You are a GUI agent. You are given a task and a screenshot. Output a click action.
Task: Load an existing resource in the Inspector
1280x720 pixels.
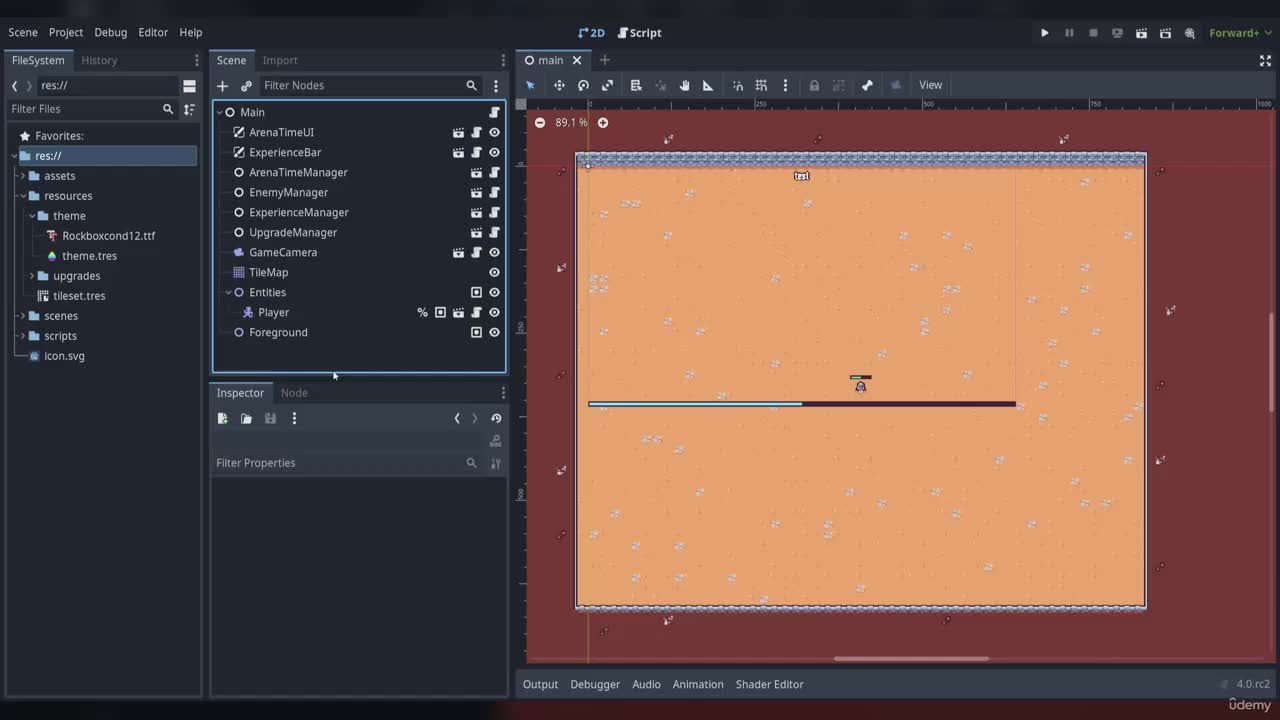246,418
